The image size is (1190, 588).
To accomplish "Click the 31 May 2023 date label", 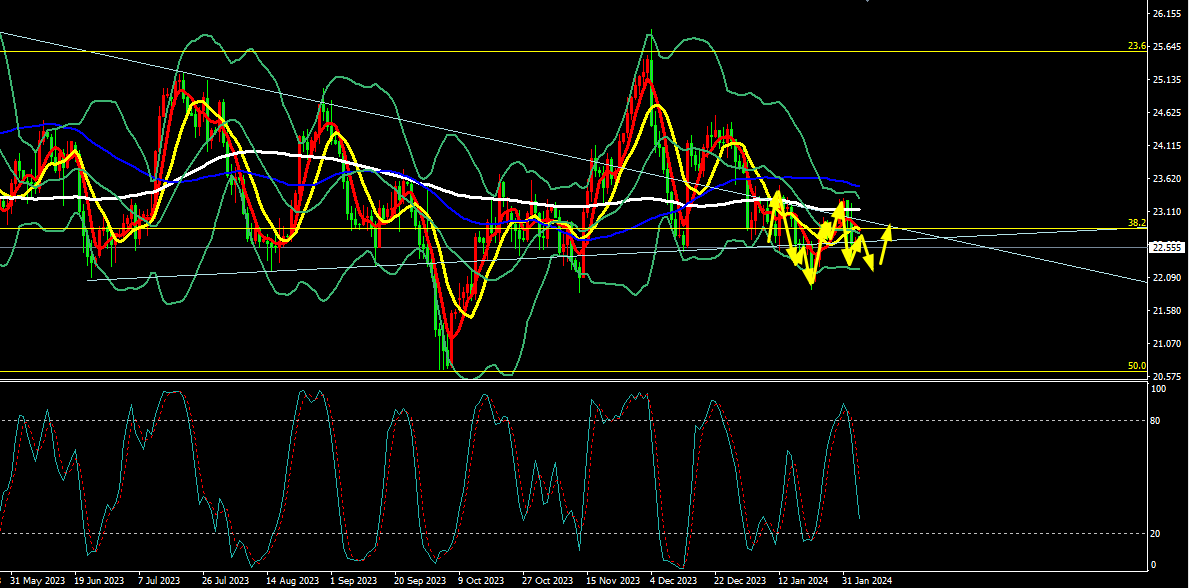I will pyautogui.click(x=39, y=580).
